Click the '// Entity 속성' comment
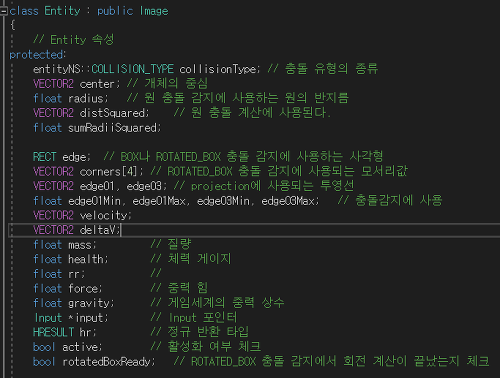 (74, 40)
